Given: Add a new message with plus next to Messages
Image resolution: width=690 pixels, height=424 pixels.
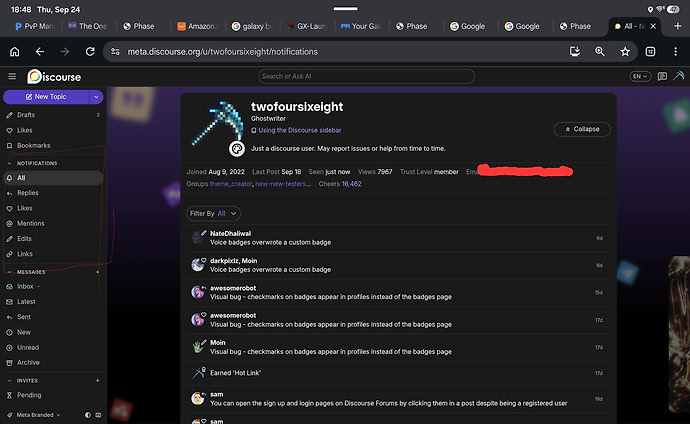Looking at the screenshot, I should coord(98,272).
